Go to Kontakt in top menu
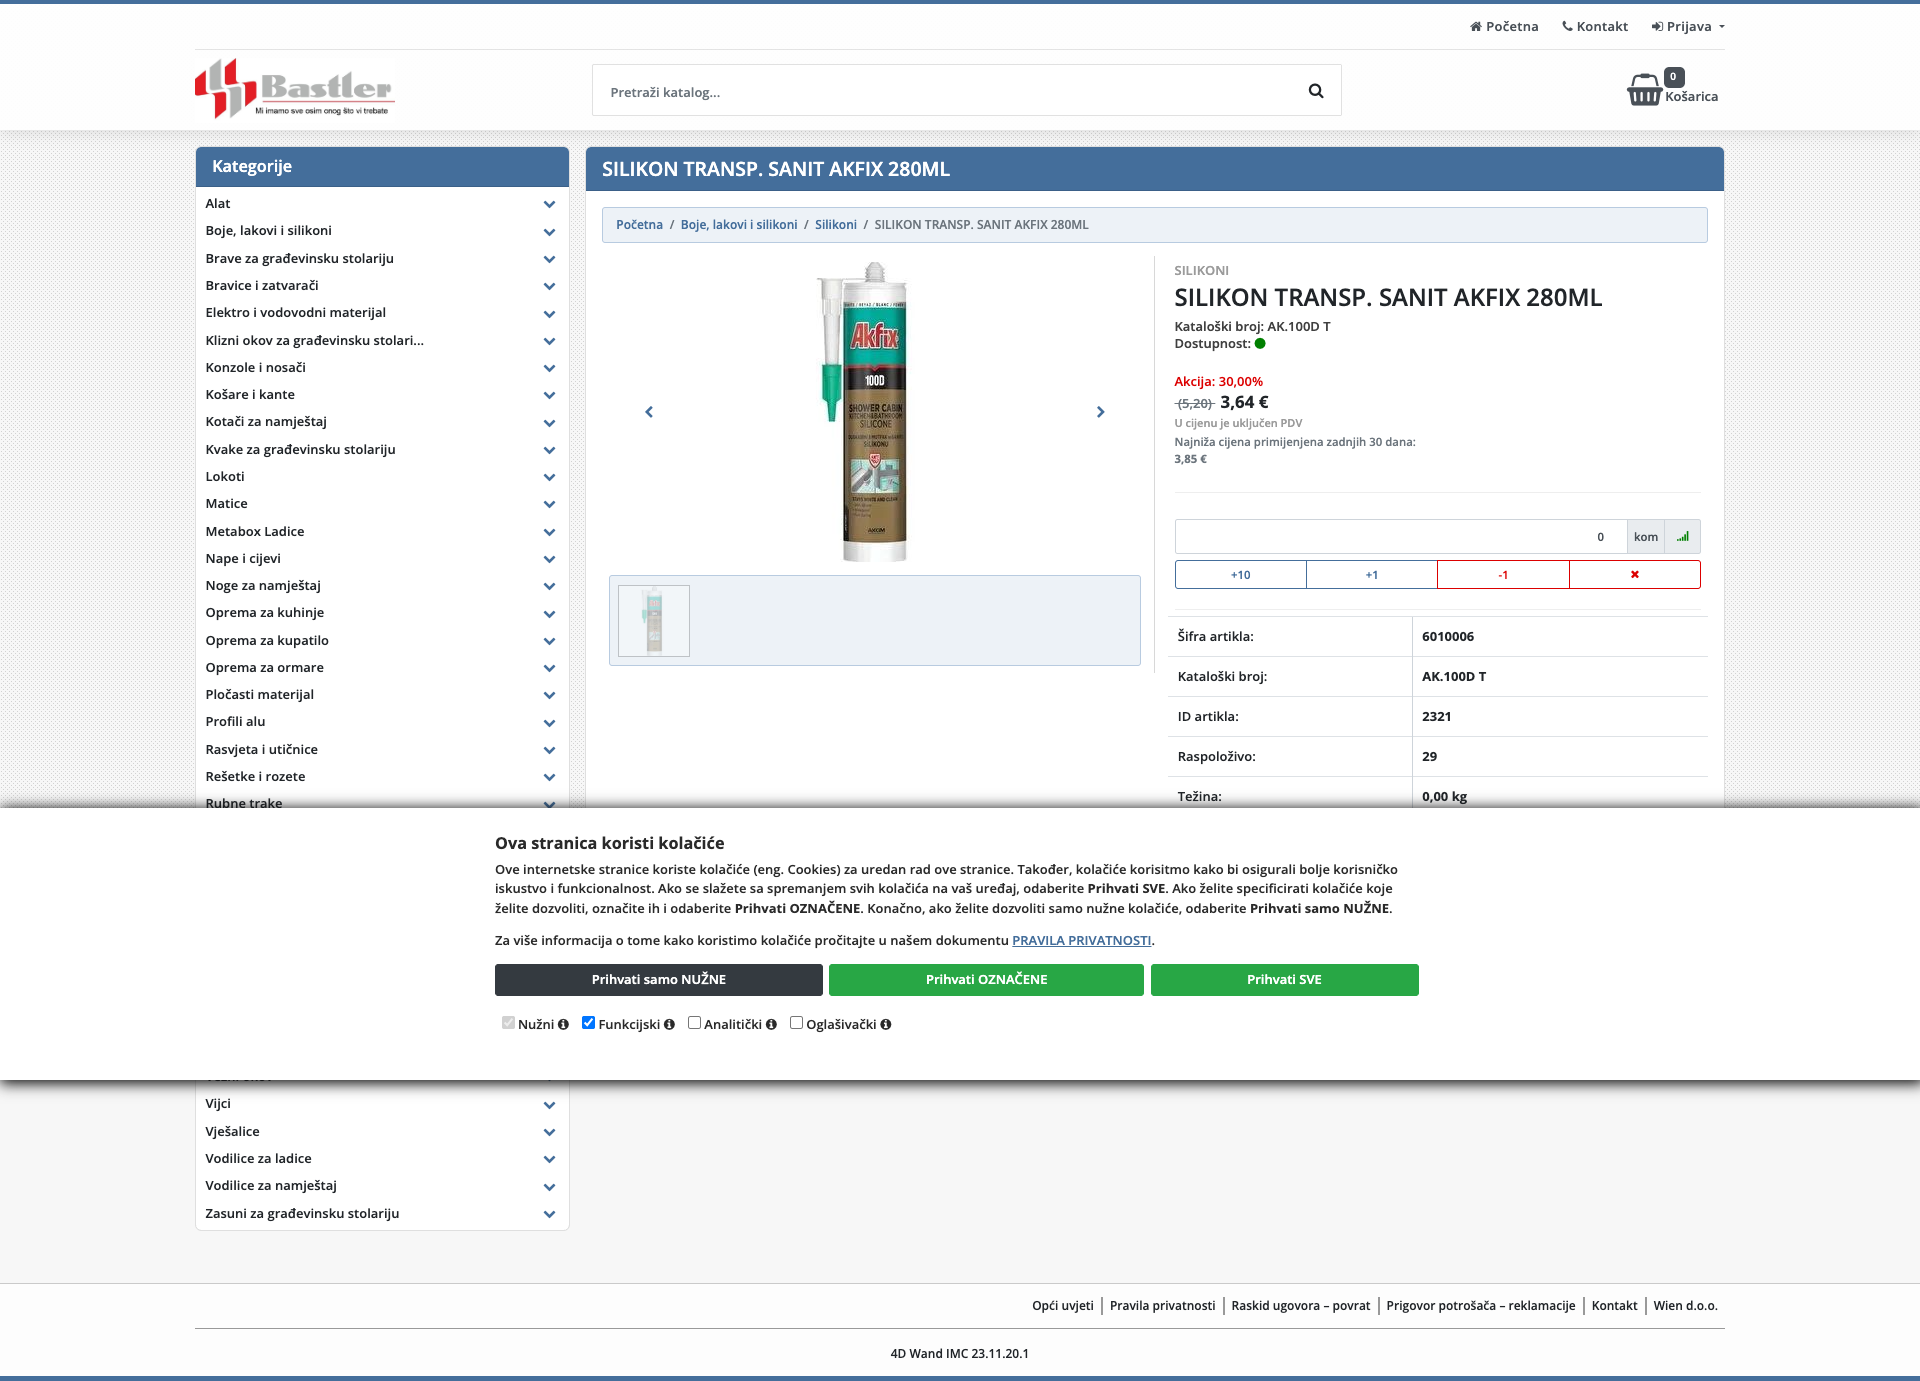1920x1381 pixels. [x=1595, y=27]
